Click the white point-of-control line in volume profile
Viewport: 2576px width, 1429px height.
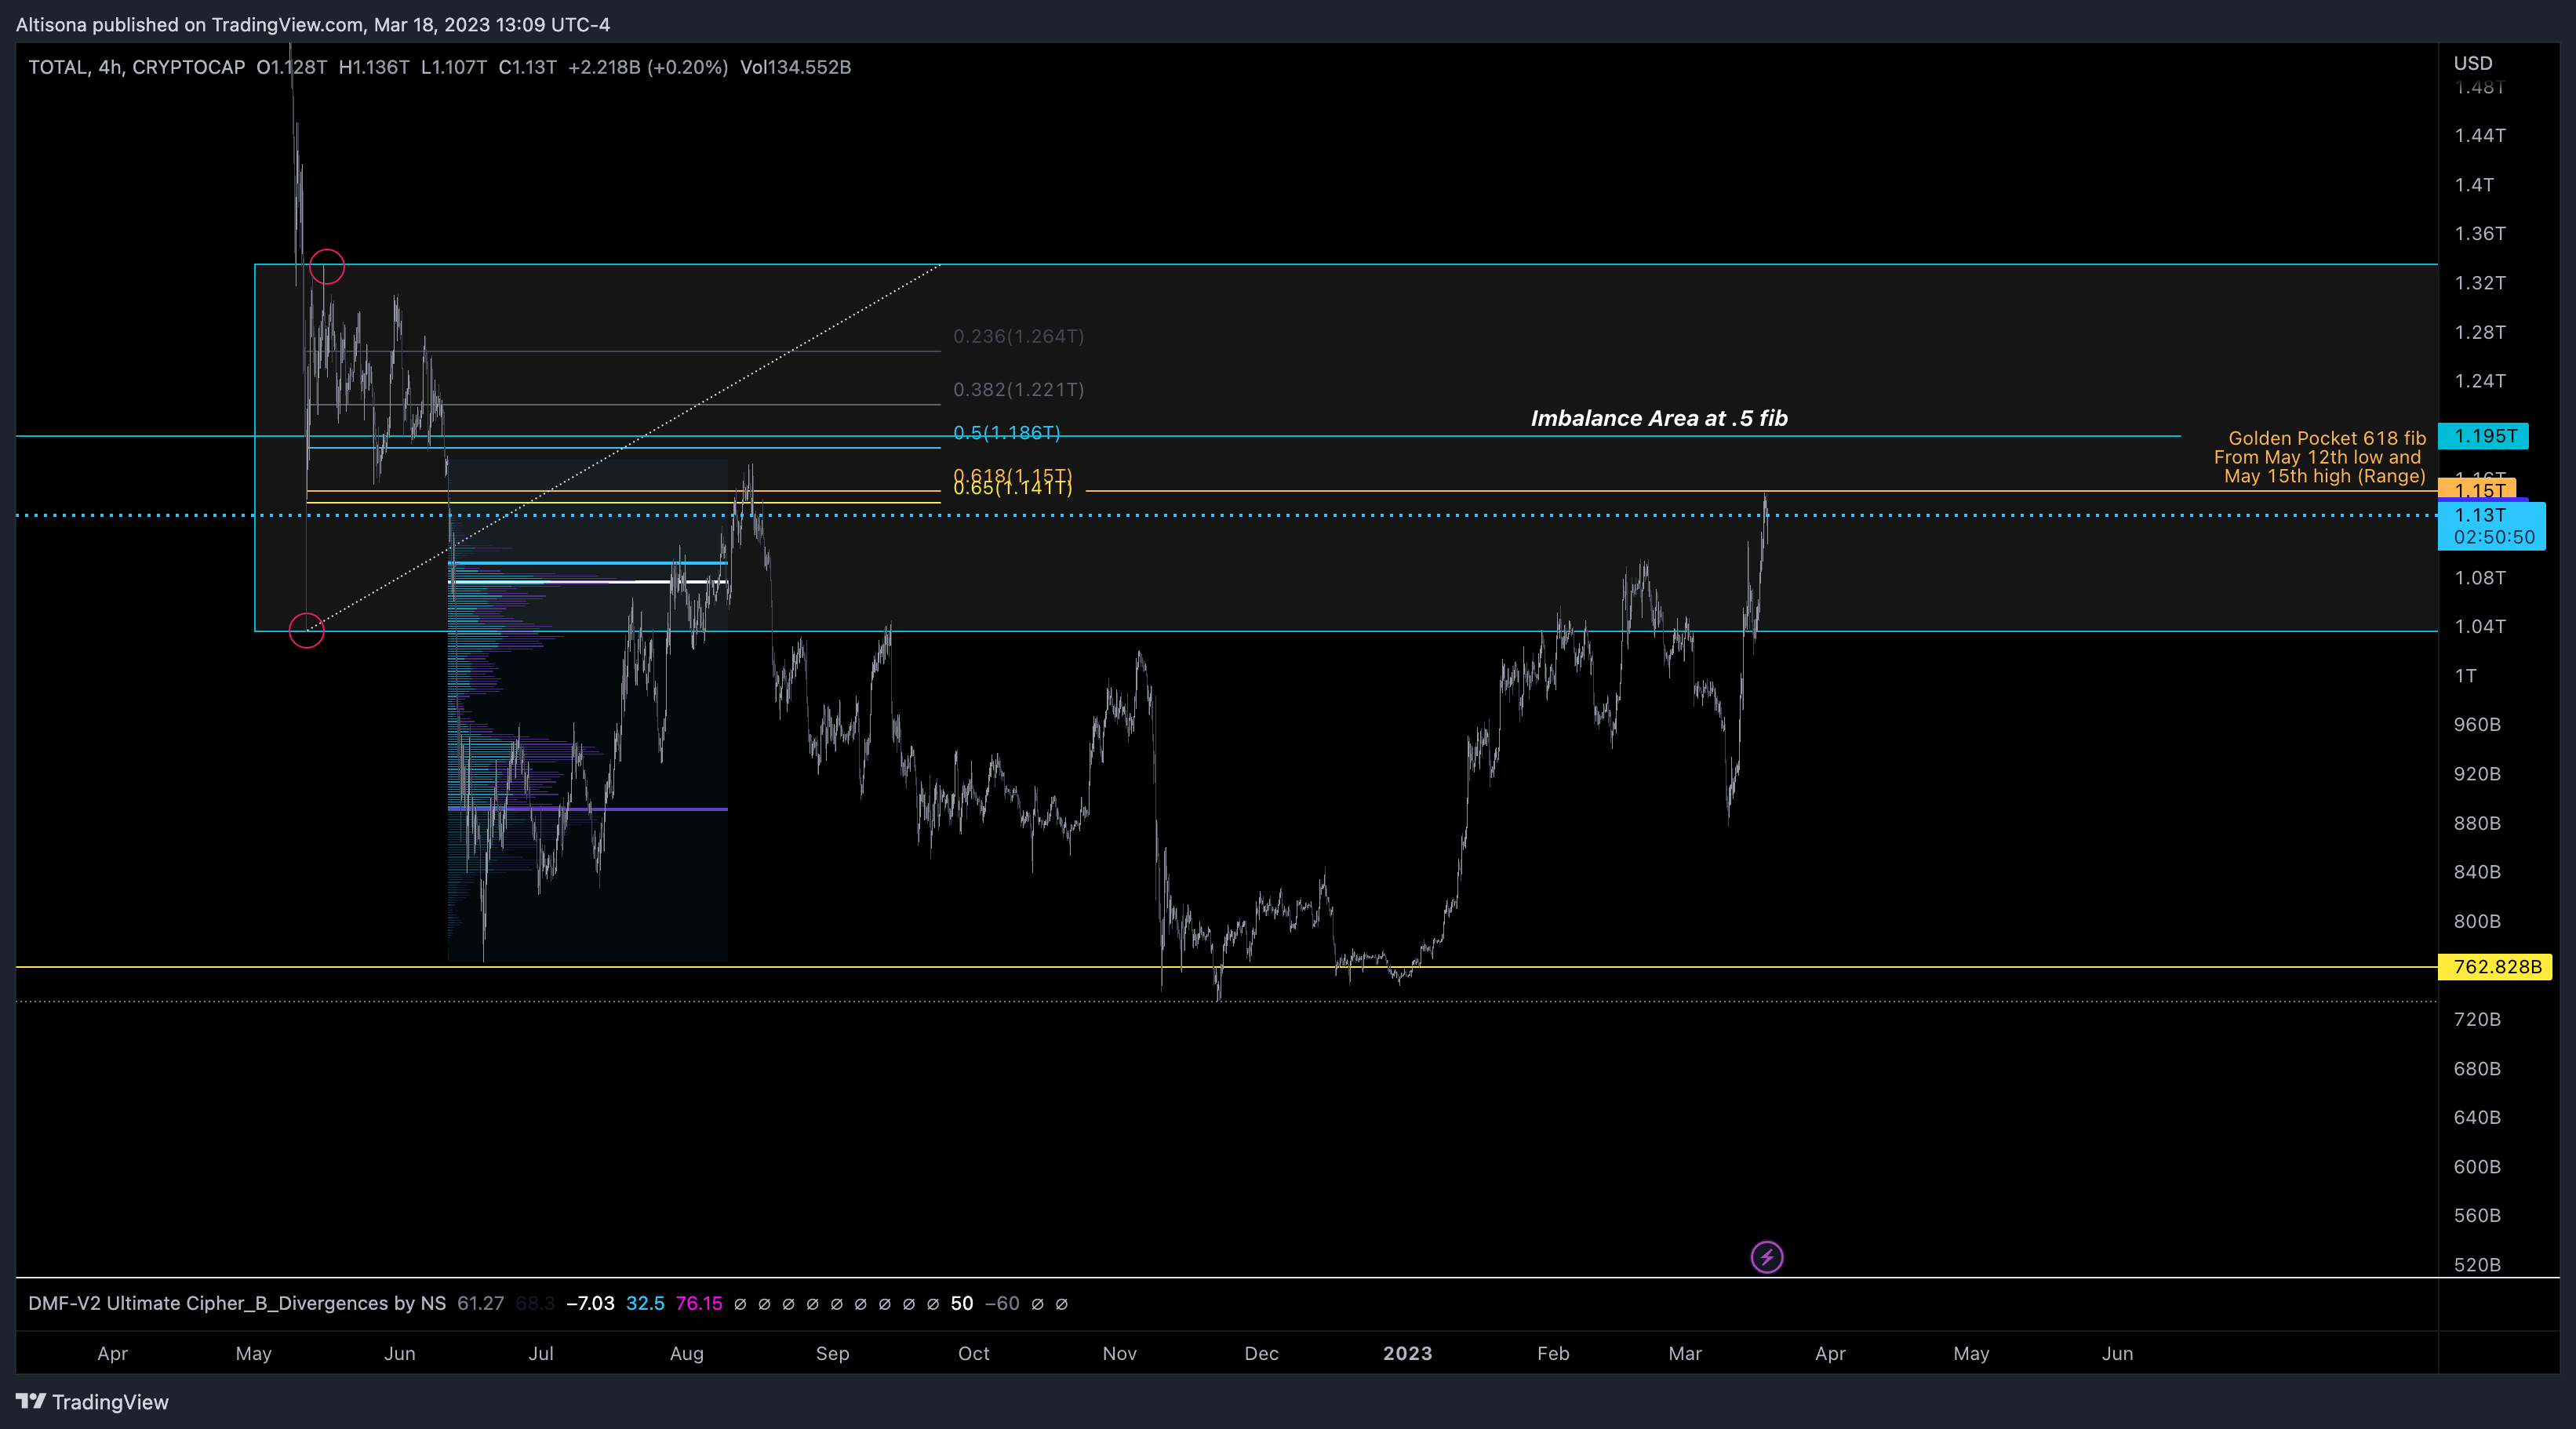click(x=588, y=581)
